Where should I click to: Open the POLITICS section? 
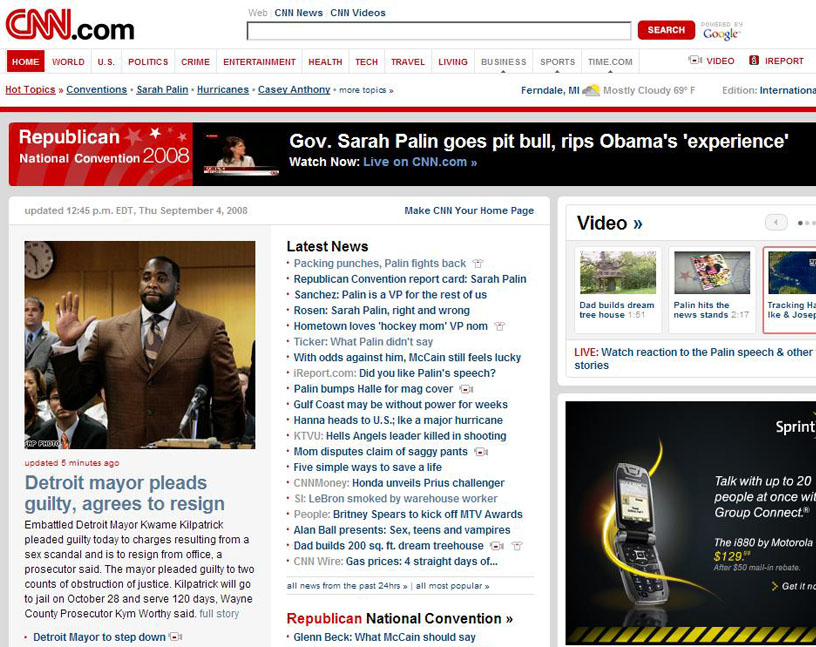point(148,61)
